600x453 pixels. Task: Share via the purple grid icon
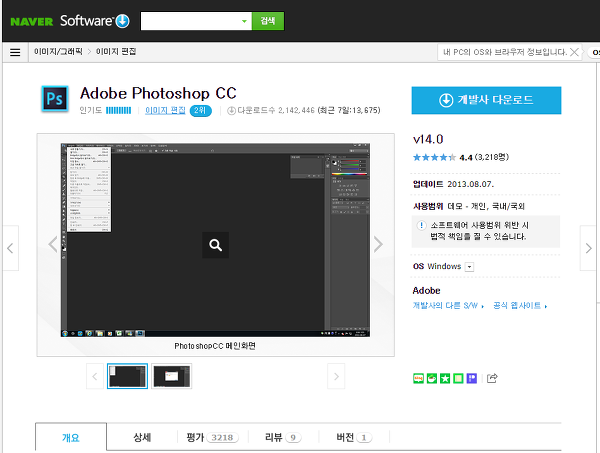coord(472,378)
